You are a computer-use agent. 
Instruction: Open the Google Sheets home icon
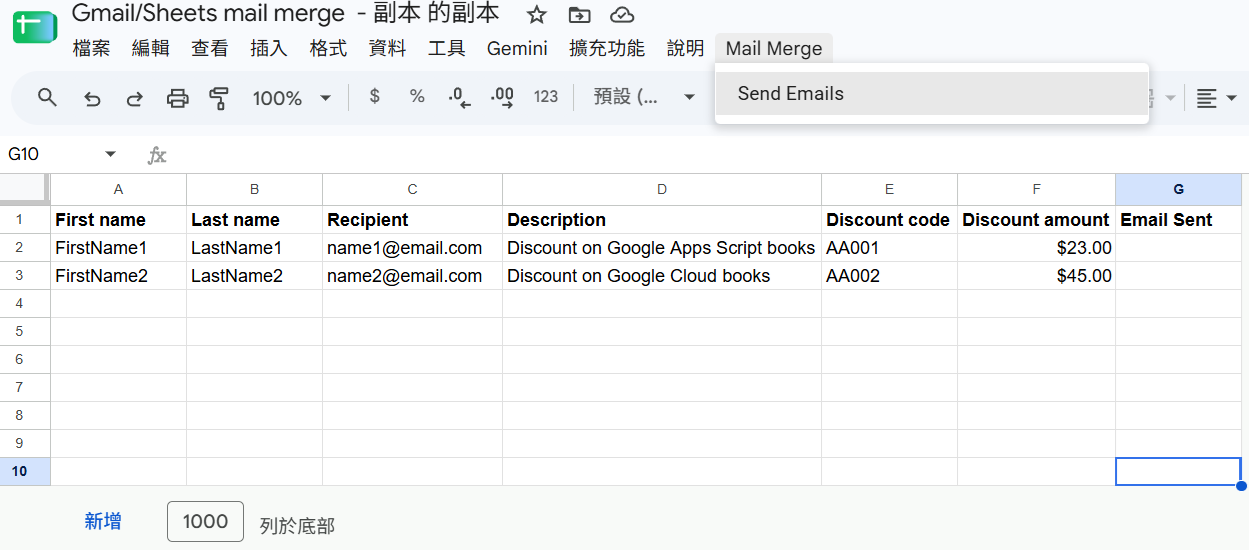click(x=34, y=27)
